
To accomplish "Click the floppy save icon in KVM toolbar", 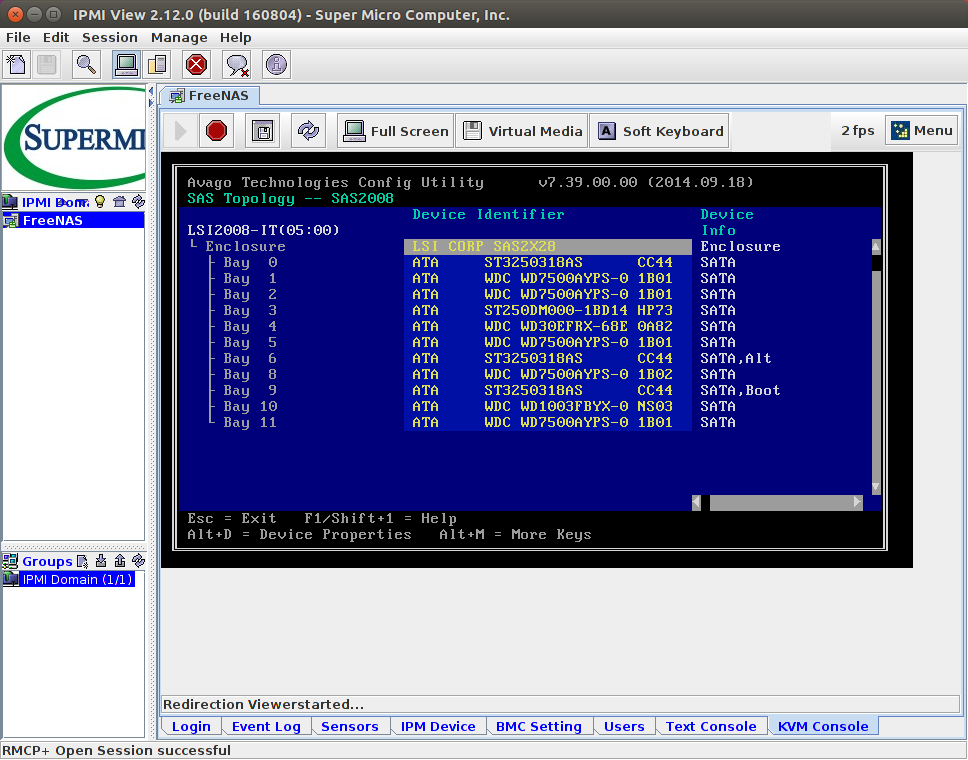I will point(263,131).
